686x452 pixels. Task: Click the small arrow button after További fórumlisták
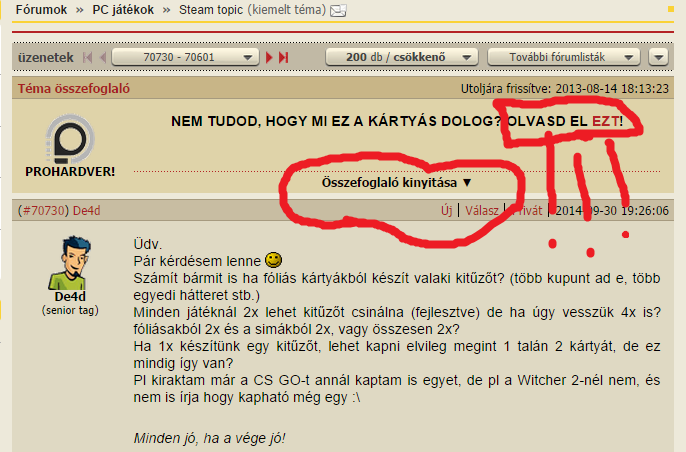click(x=658, y=57)
